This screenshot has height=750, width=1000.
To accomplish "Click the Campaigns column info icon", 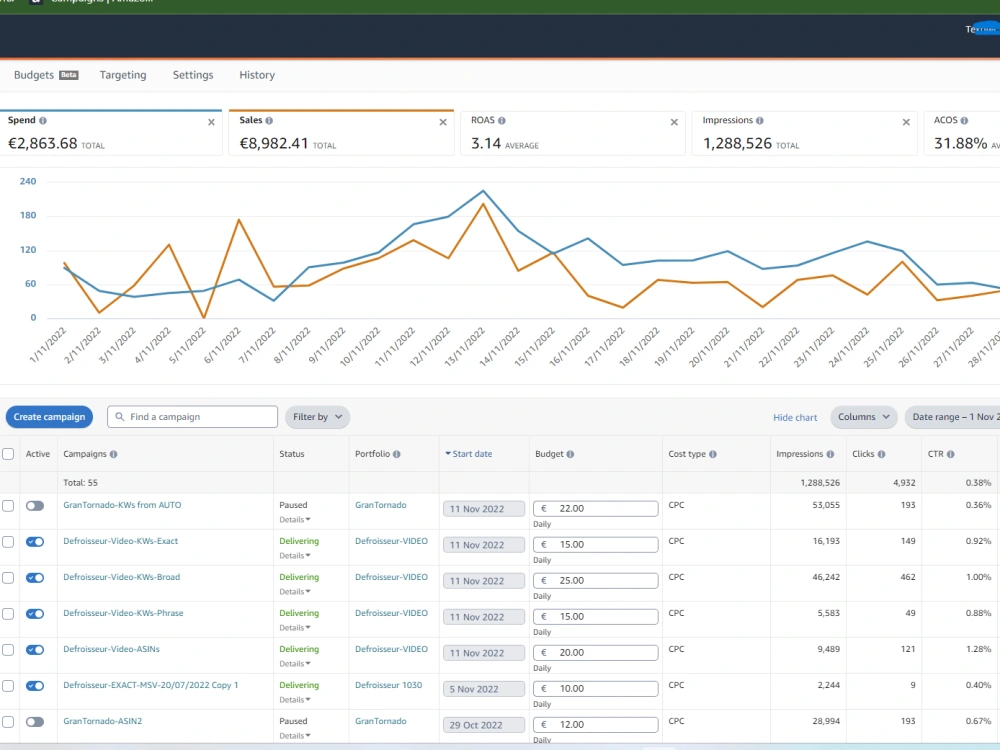I will point(114,454).
